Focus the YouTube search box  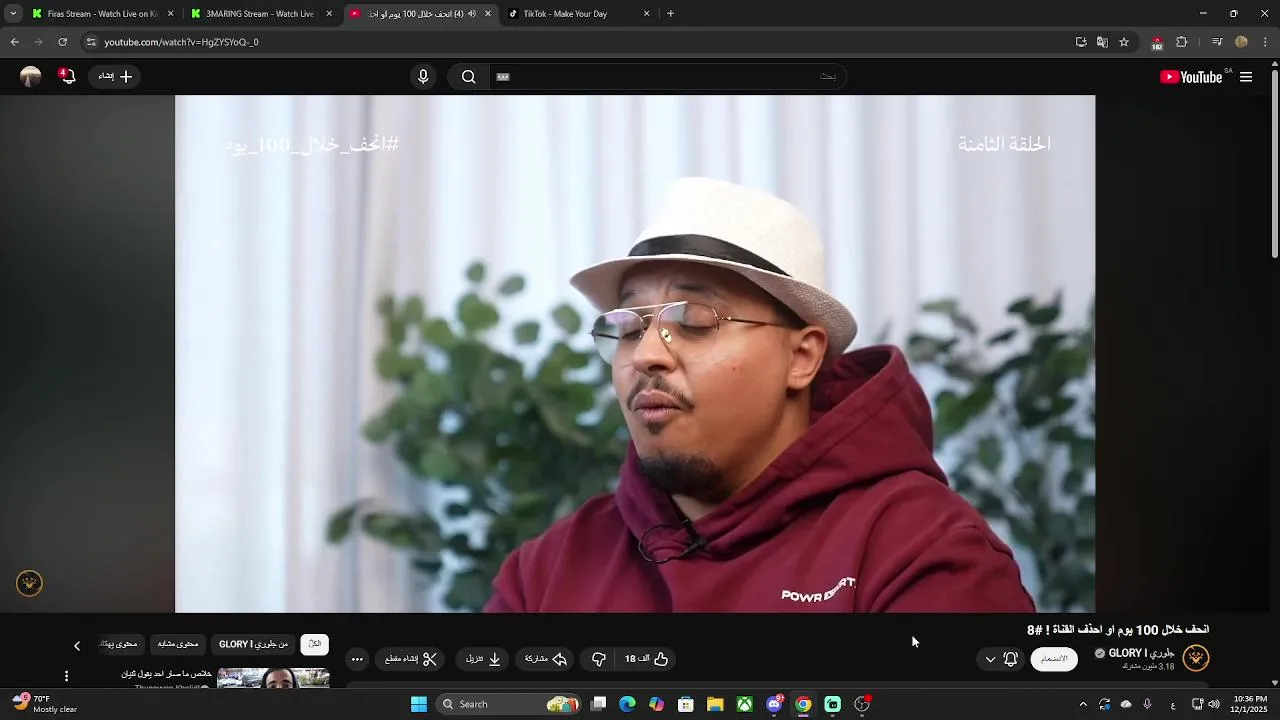667,77
